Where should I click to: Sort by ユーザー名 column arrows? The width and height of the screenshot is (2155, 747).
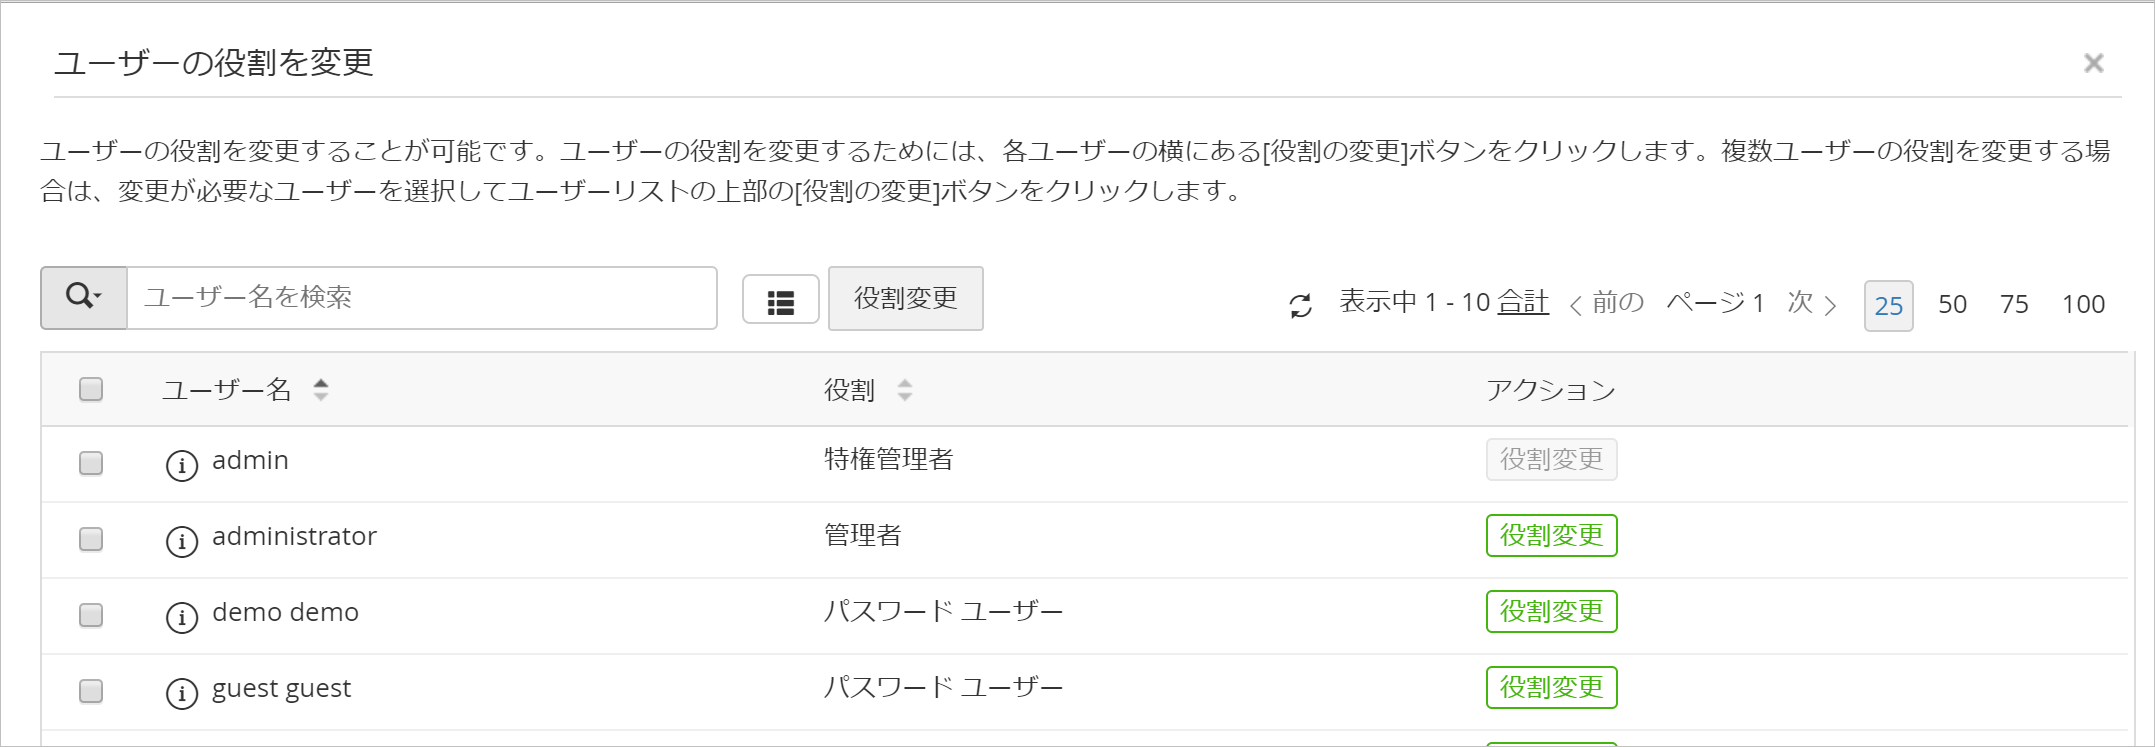coord(320,390)
